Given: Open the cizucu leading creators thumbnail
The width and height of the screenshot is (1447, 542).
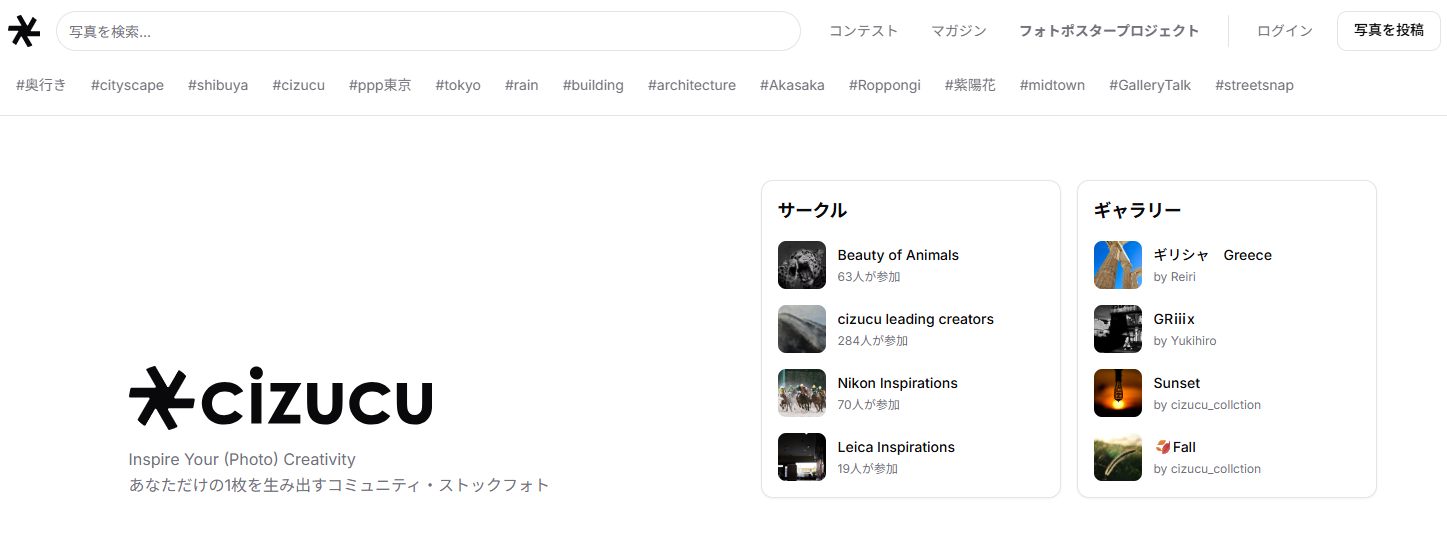Looking at the screenshot, I should click(x=802, y=329).
